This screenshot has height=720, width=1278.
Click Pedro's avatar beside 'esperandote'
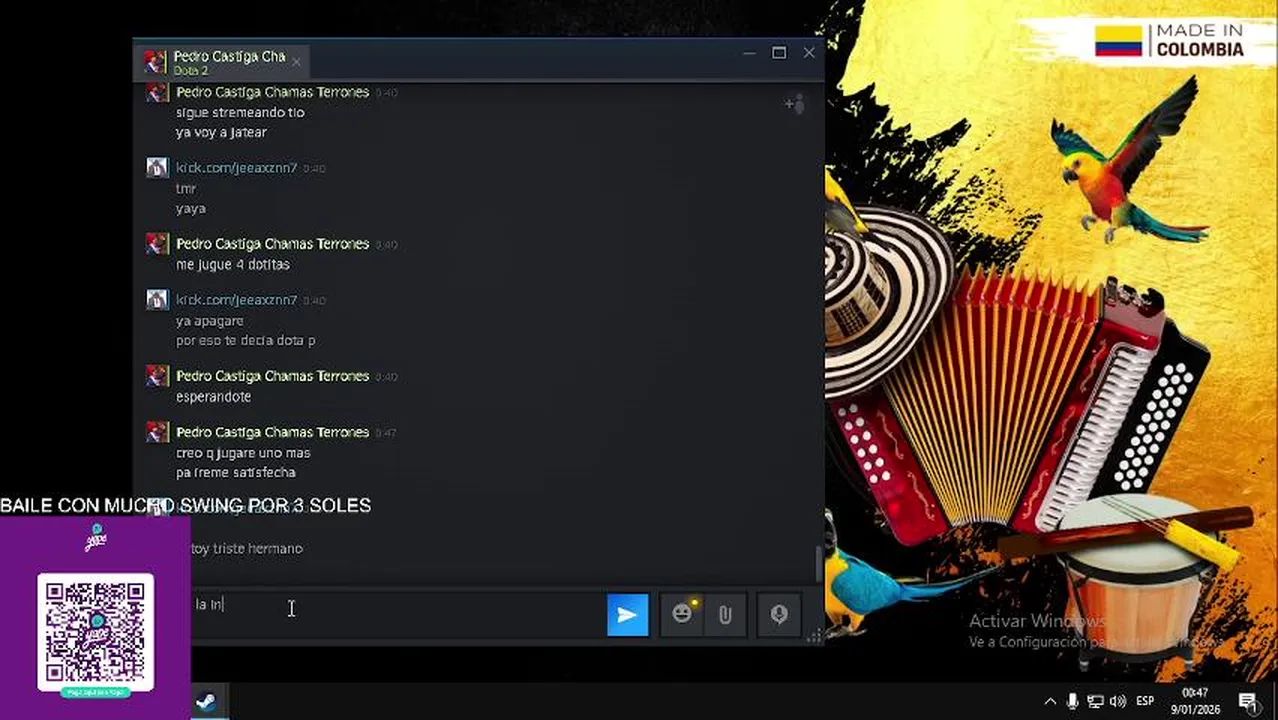pyautogui.click(x=157, y=376)
